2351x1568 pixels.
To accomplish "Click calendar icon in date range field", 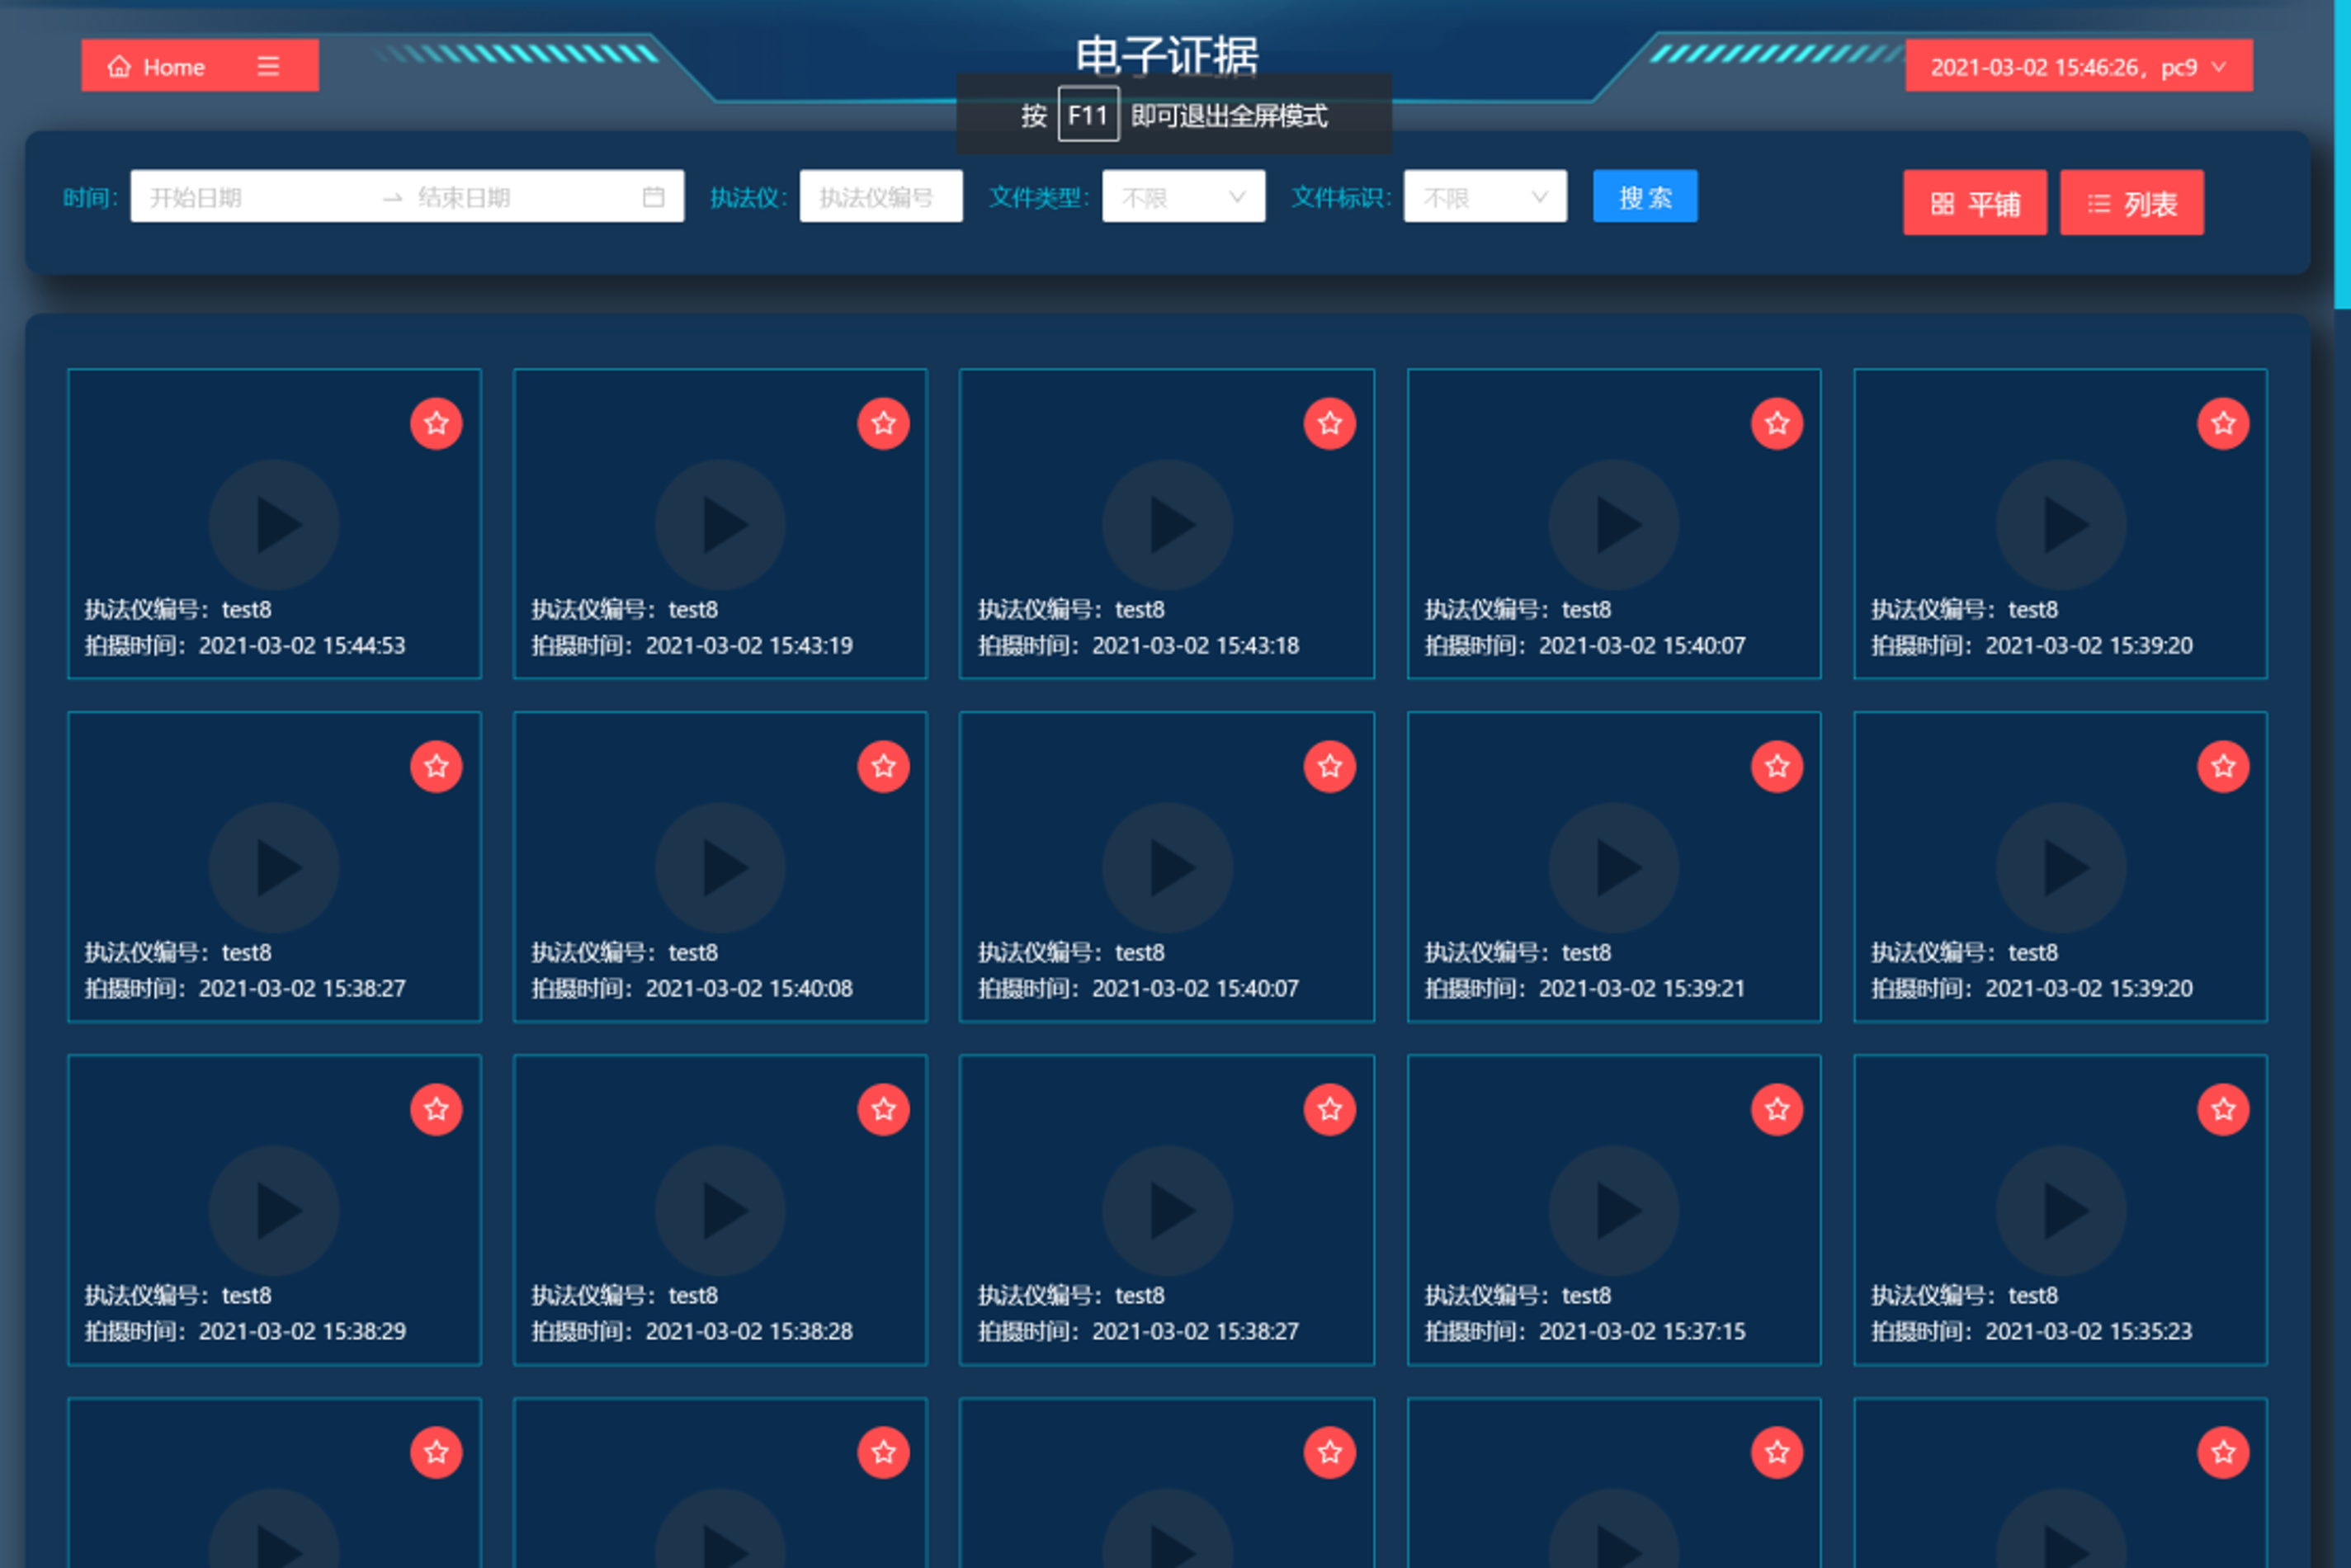I will tap(653, 197).
